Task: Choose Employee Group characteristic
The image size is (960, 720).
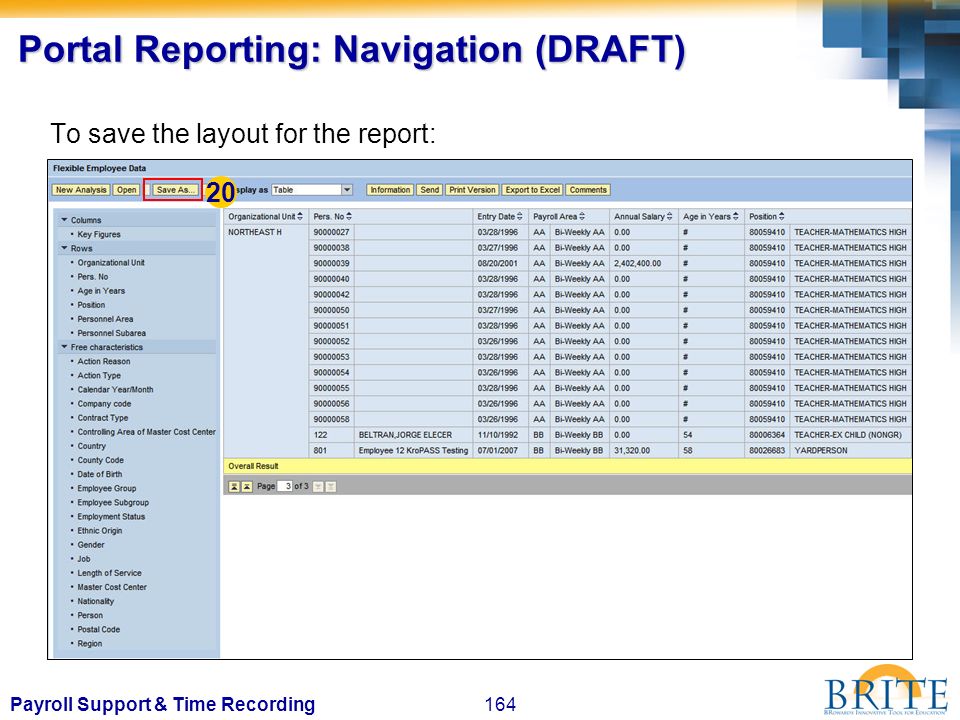Action: [x=107, y=488]
